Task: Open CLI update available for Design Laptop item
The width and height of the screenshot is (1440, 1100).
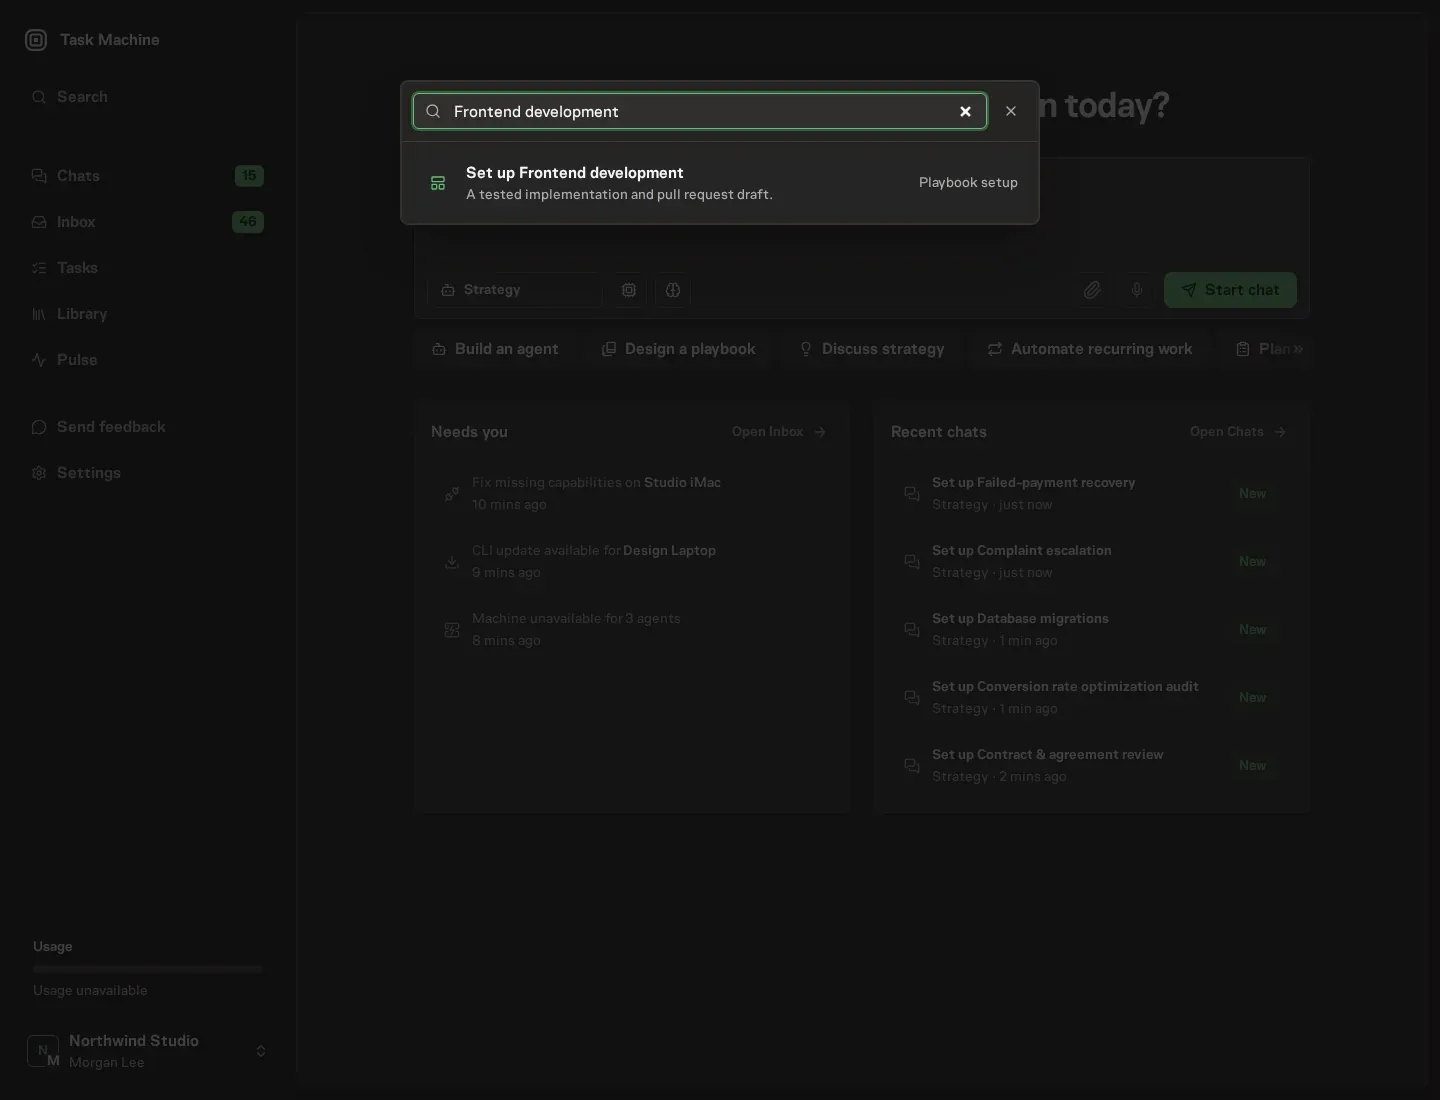Action: [x=632, y=561]
